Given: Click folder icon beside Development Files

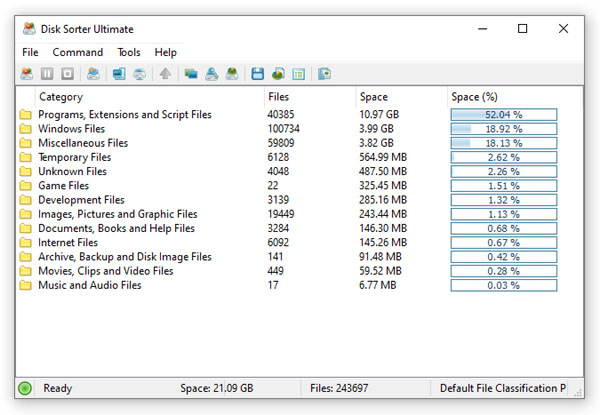Looking at the screenshot, I should 26,200.
